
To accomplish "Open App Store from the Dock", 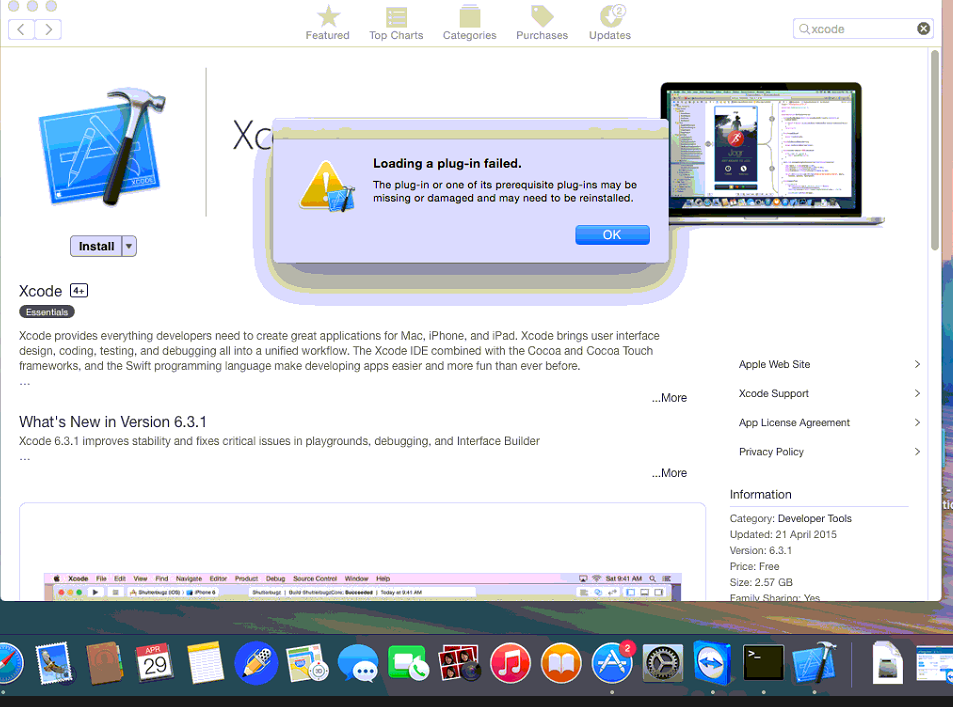I will click(612, 663).
